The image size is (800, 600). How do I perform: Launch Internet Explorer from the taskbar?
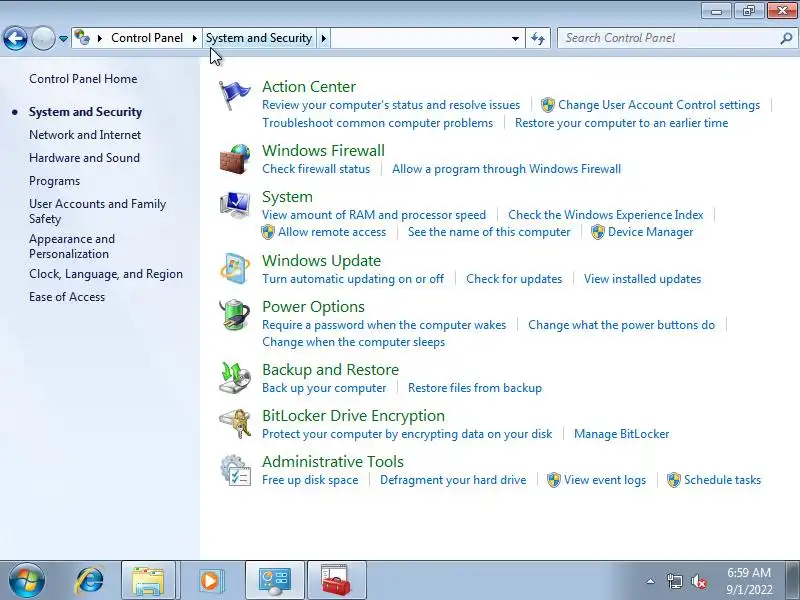pyautogui.click(x=89, y=581)
